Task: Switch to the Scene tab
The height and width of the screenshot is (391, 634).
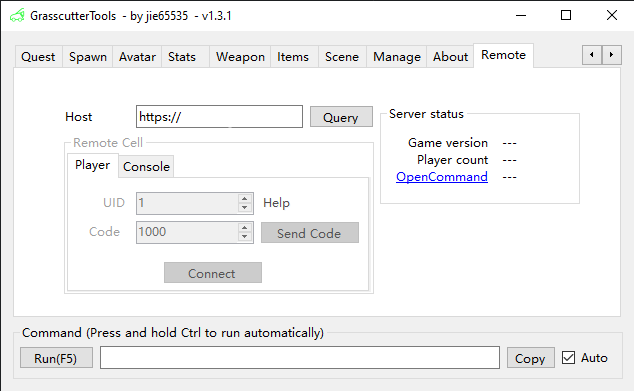Action: coord(342,57)
